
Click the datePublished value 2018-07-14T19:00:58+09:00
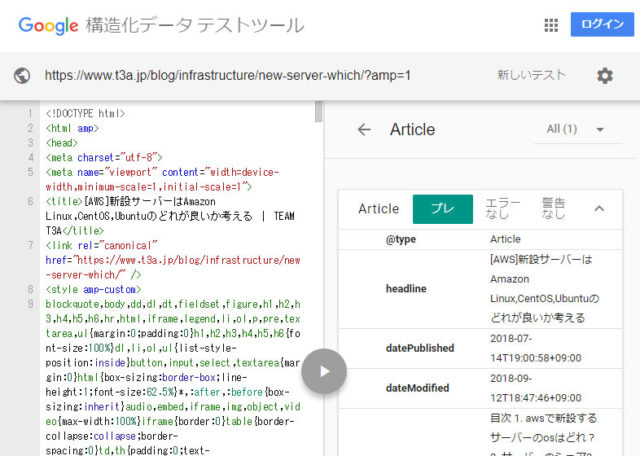click(536, 348)
